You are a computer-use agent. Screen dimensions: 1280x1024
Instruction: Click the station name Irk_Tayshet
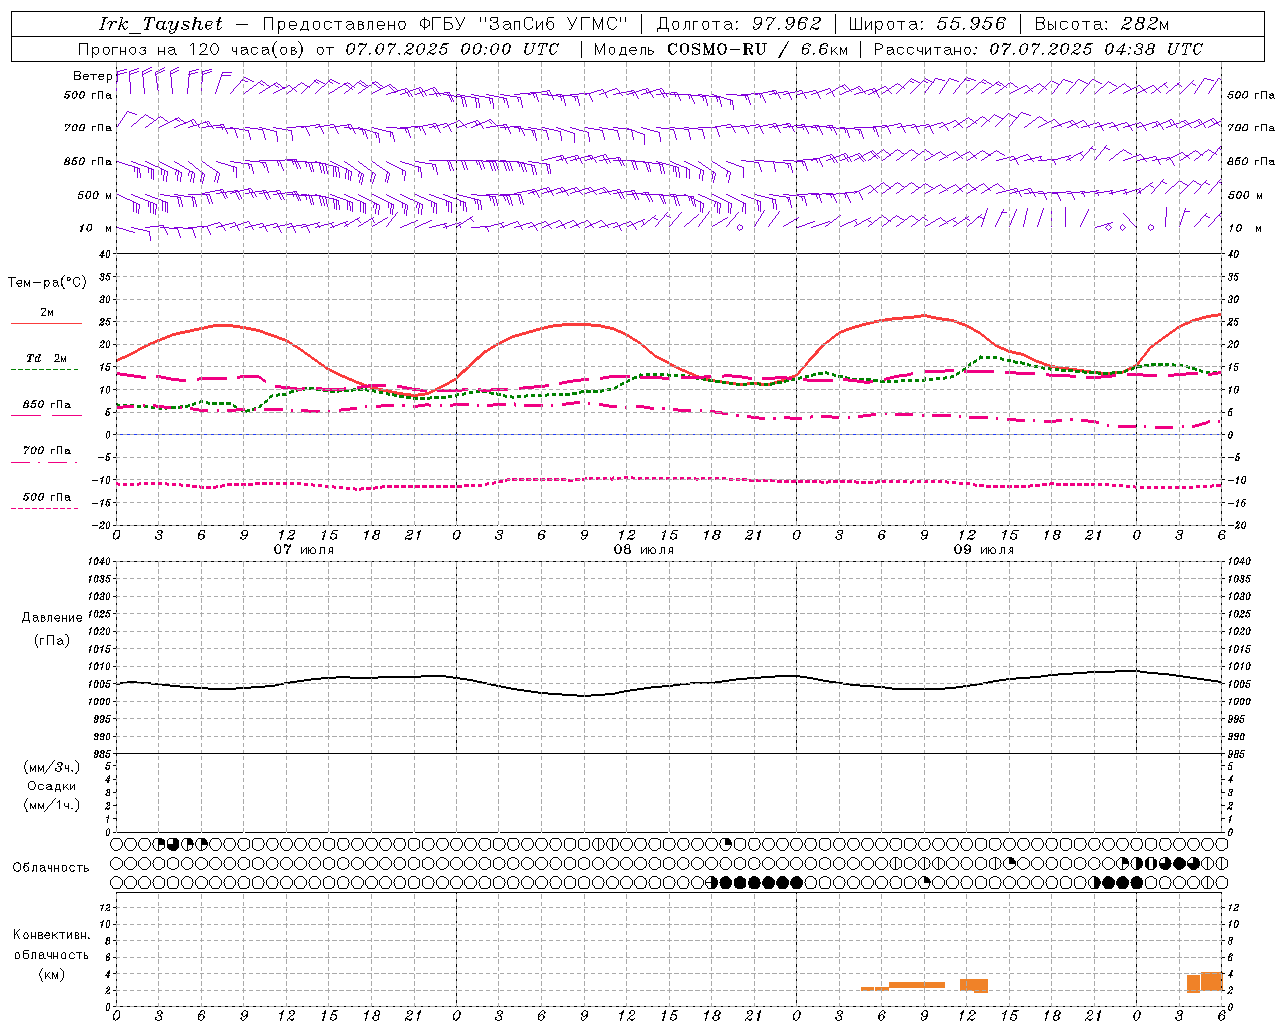[161, 24]
